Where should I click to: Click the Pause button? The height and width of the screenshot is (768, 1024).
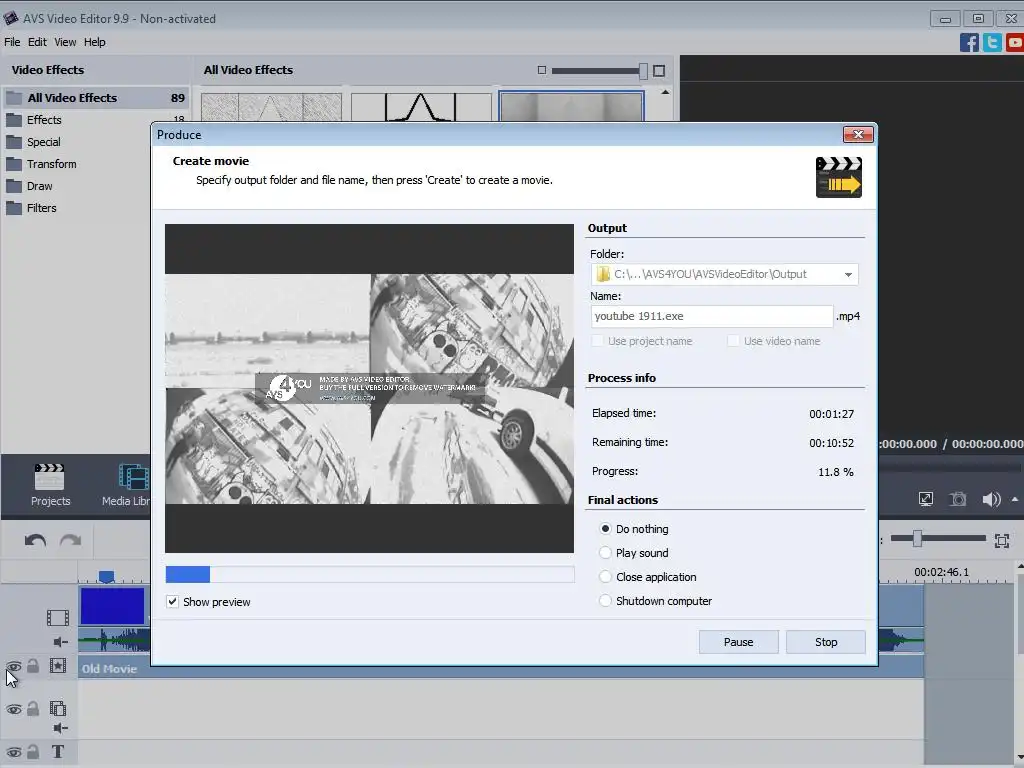coord(739,642)
